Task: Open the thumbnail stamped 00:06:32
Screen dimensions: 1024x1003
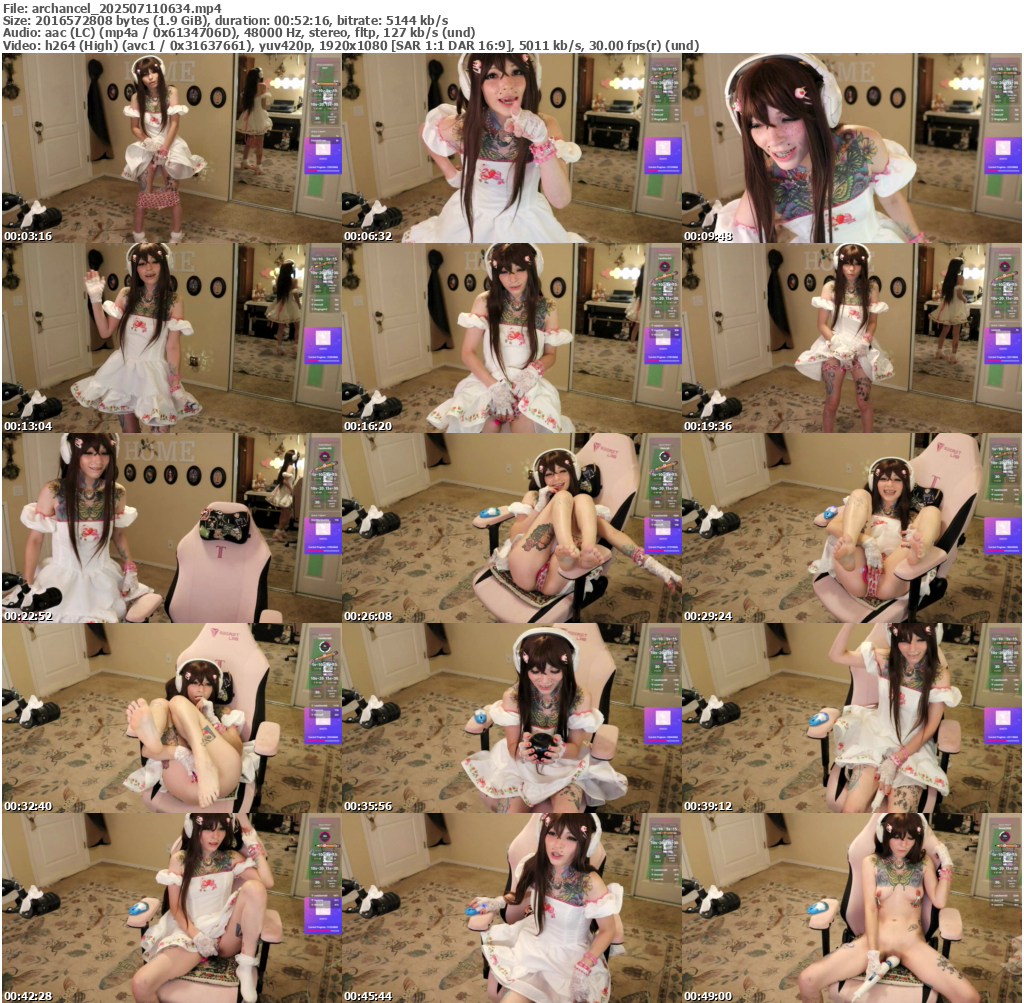Action: 511,148
